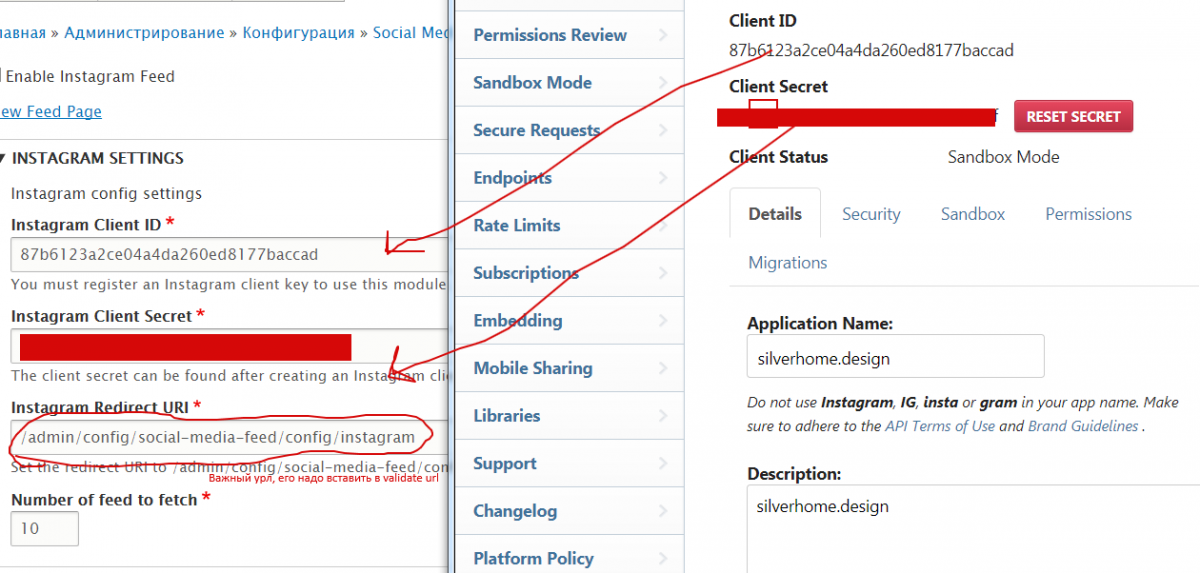This screenshot has height=573, width=1200.
Task: Click chevron arrow next to Platform Policy
Action: click(663, 558)
